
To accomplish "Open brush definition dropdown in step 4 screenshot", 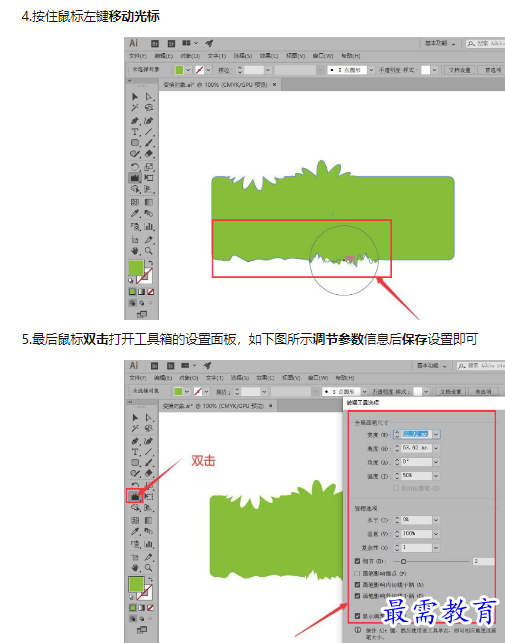I will (x=371, y=70).
